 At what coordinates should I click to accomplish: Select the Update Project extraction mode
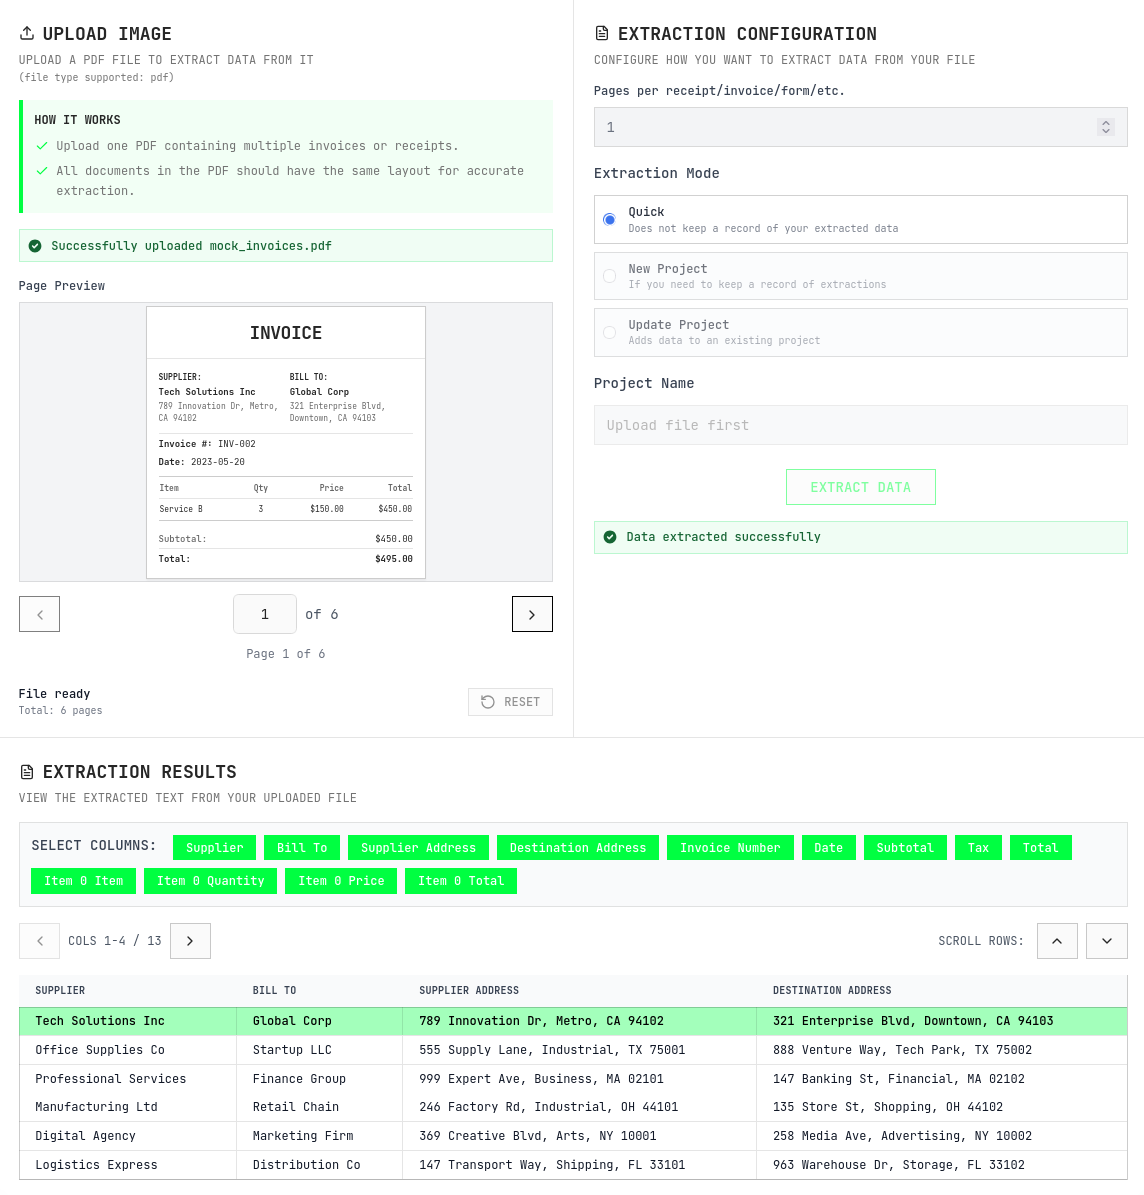609,332
